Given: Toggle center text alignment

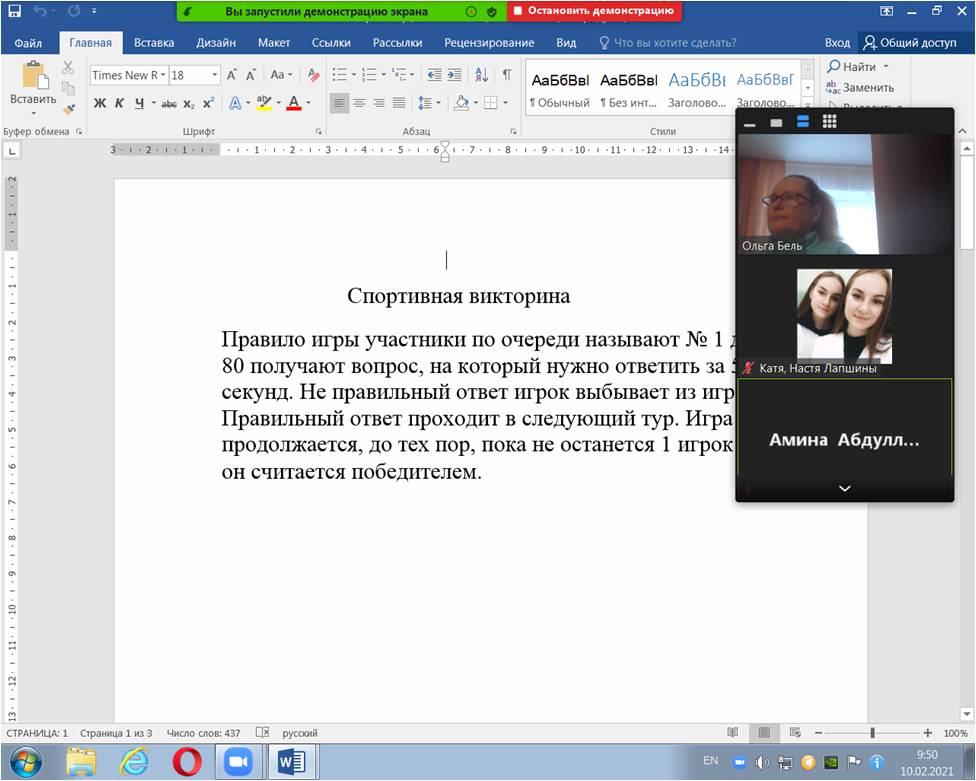Looking at the screenshot, I should click(x=360, y=103).
